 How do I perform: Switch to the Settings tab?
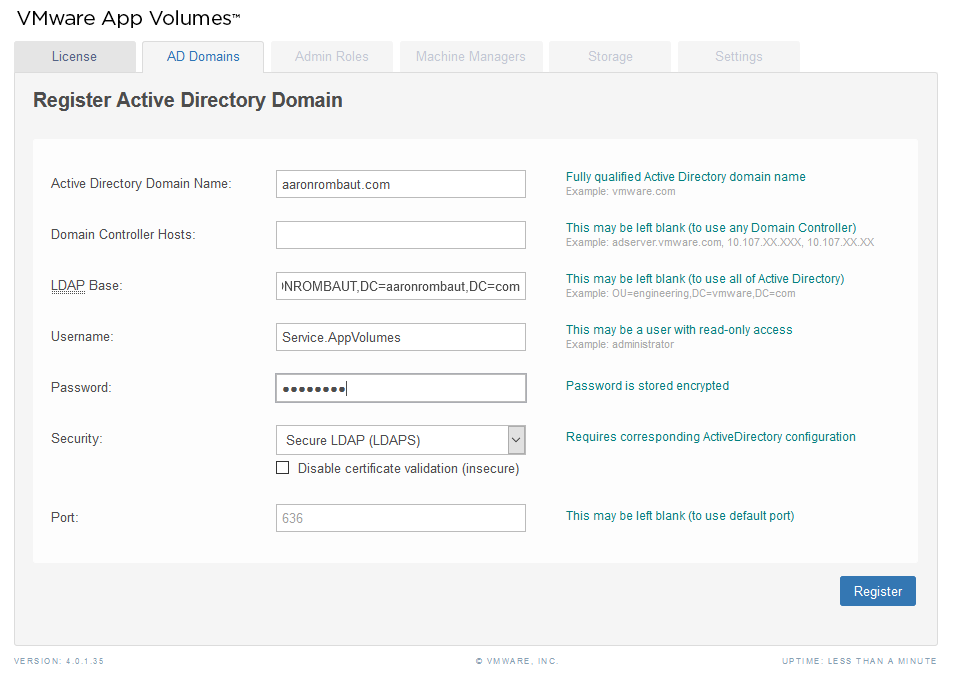[738, 57]
